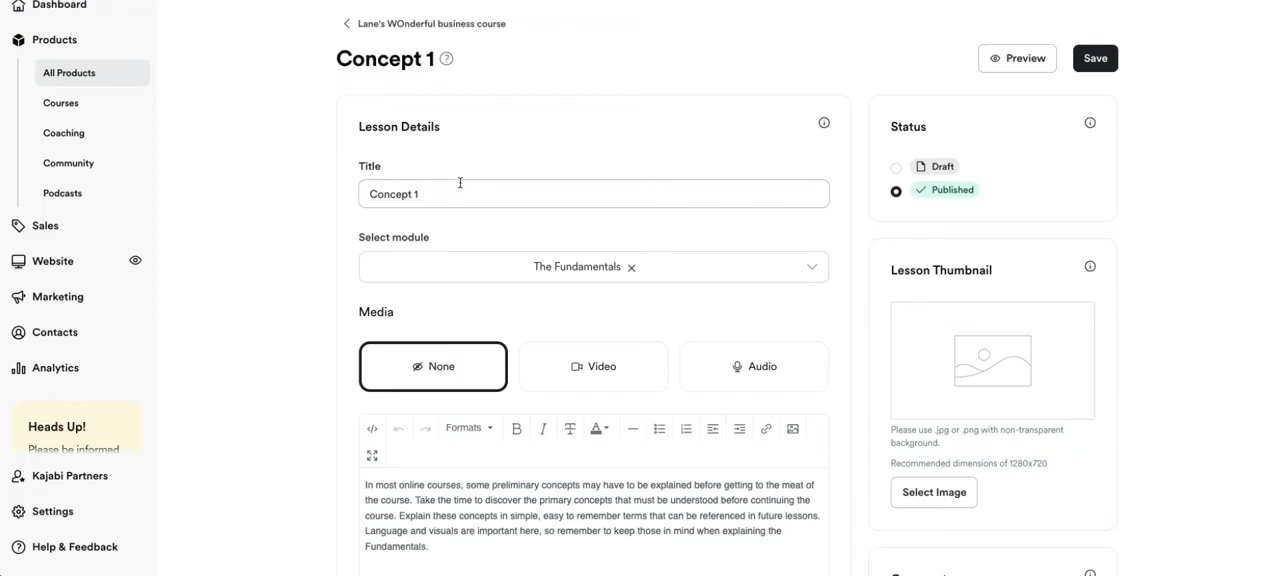This screenshot has height=576, width=1280.
Task: Insert a link via toolbar icon
Action: 766,429
